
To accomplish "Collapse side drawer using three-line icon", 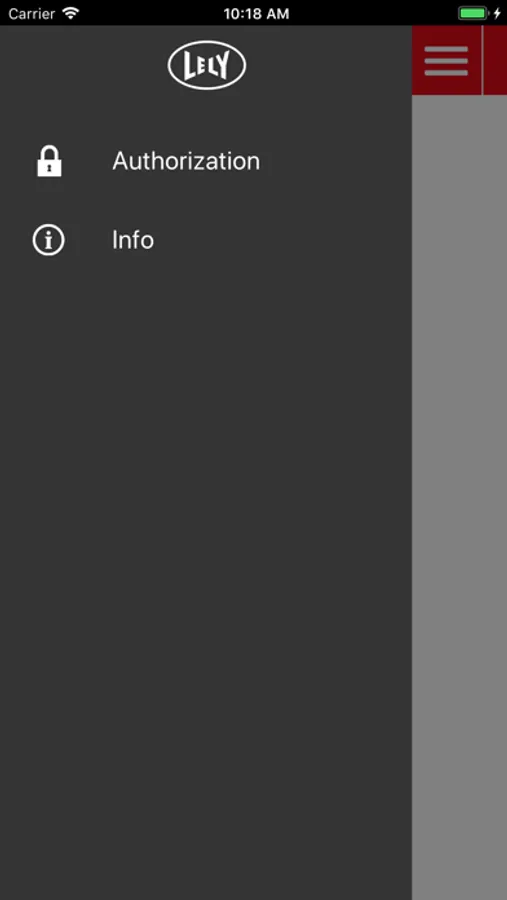I will 446,61.
